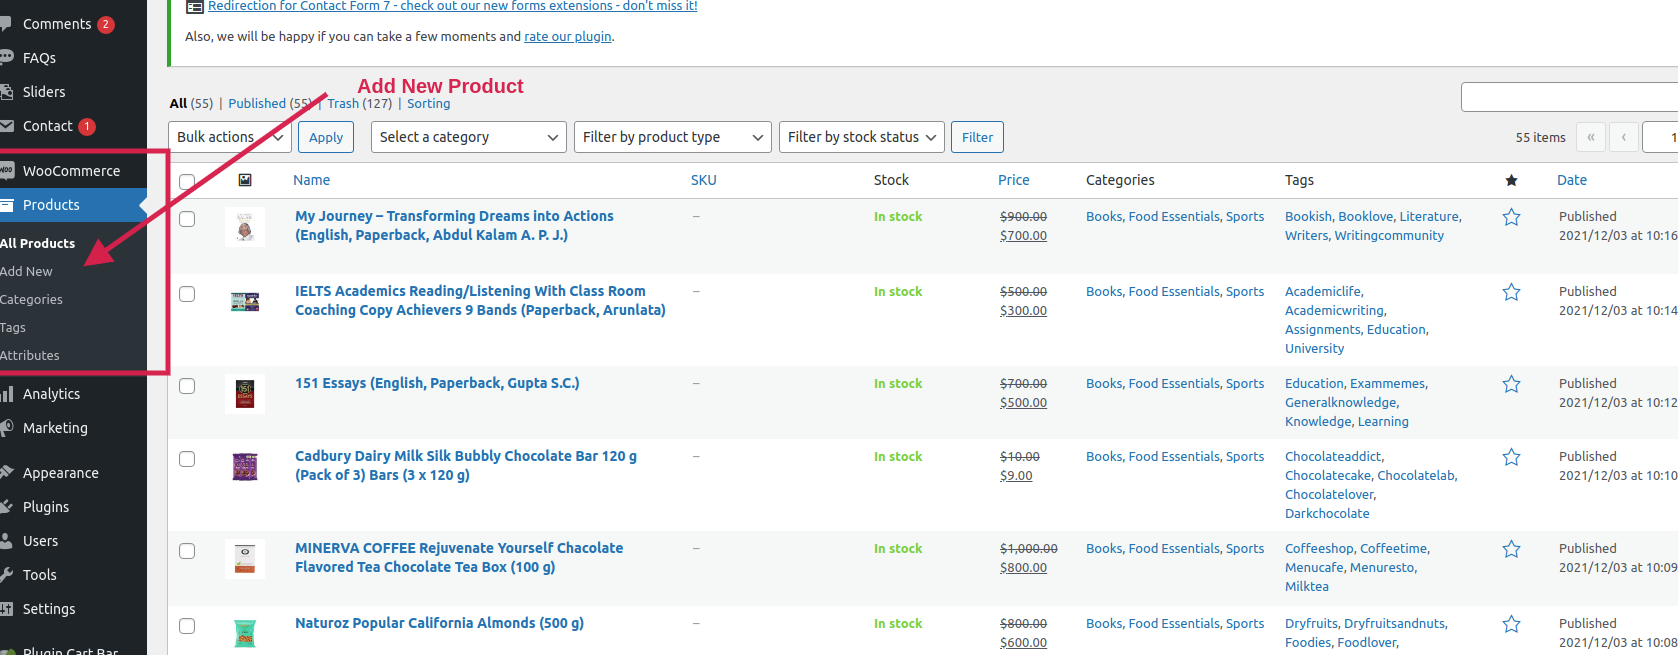Screen dimensions: 1678x655
Task: Click the Coffeeshop tag link
Action: (1319, 548)
